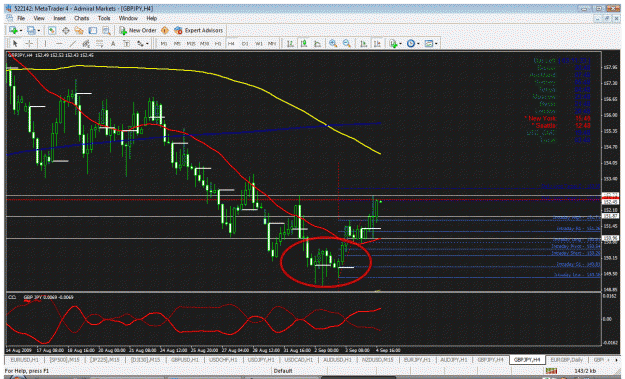
Task: Open the Help menu
Action: (x=151, y=18)
